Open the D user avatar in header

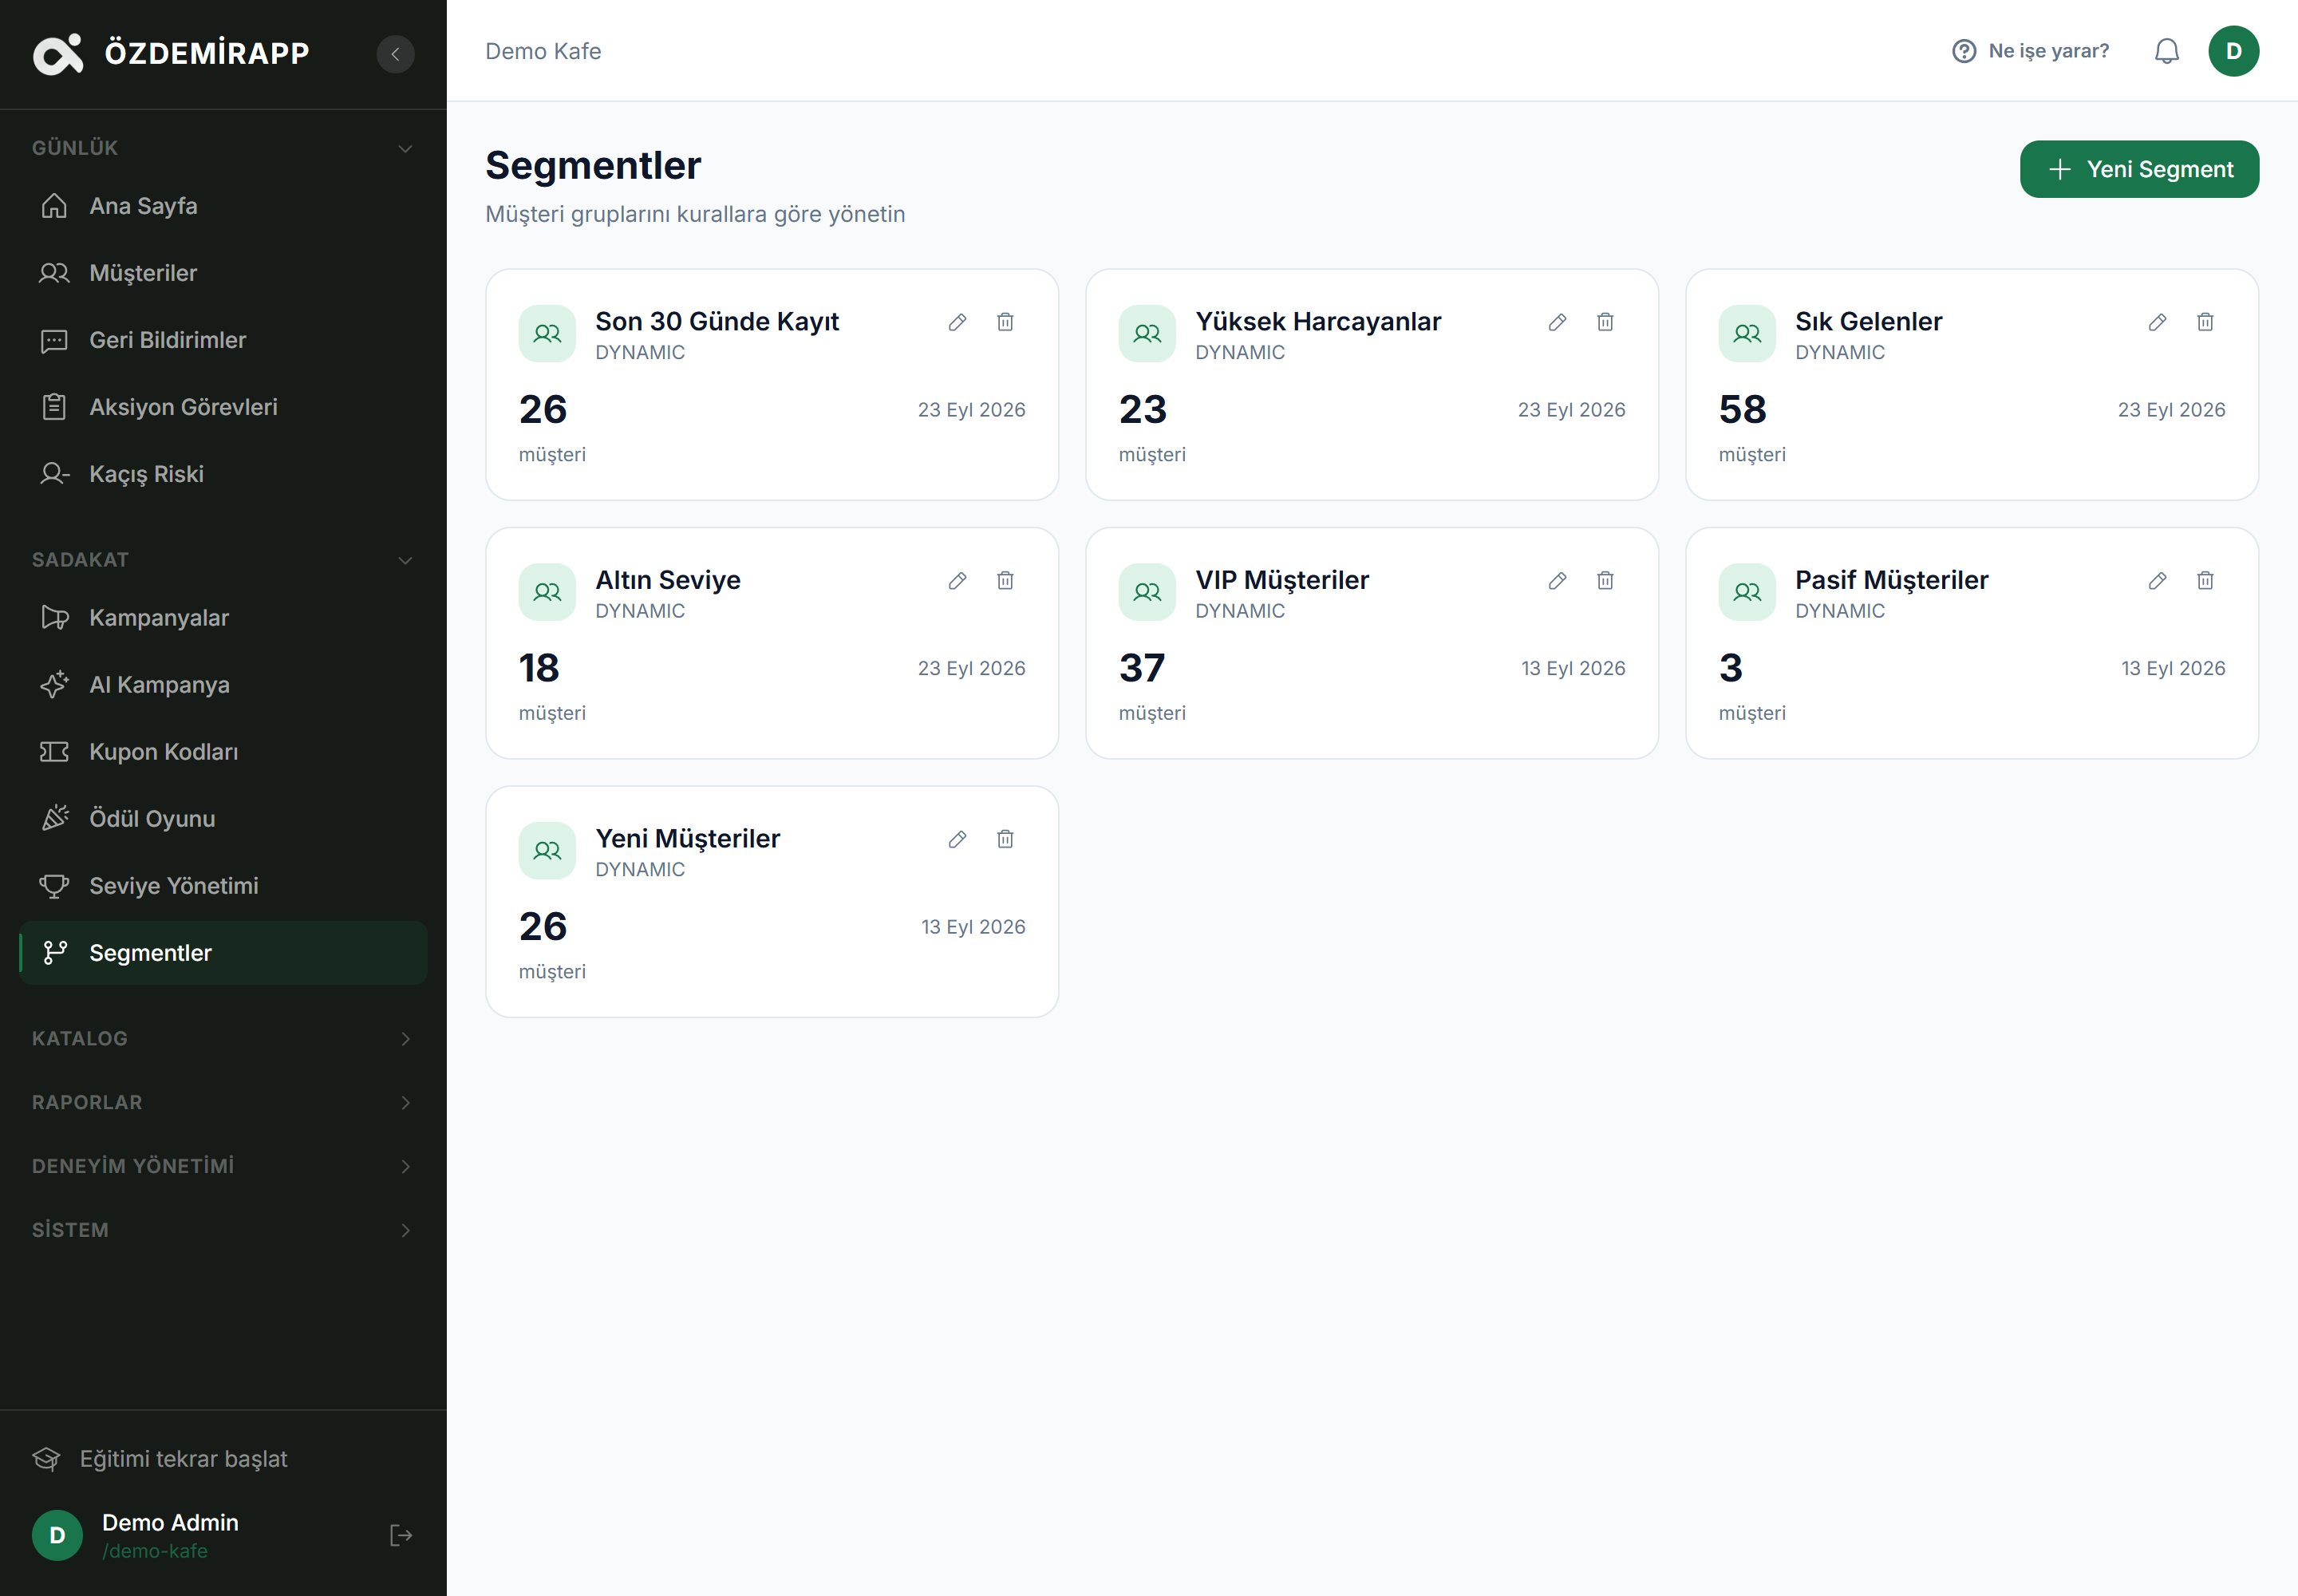coord(2233,51)
